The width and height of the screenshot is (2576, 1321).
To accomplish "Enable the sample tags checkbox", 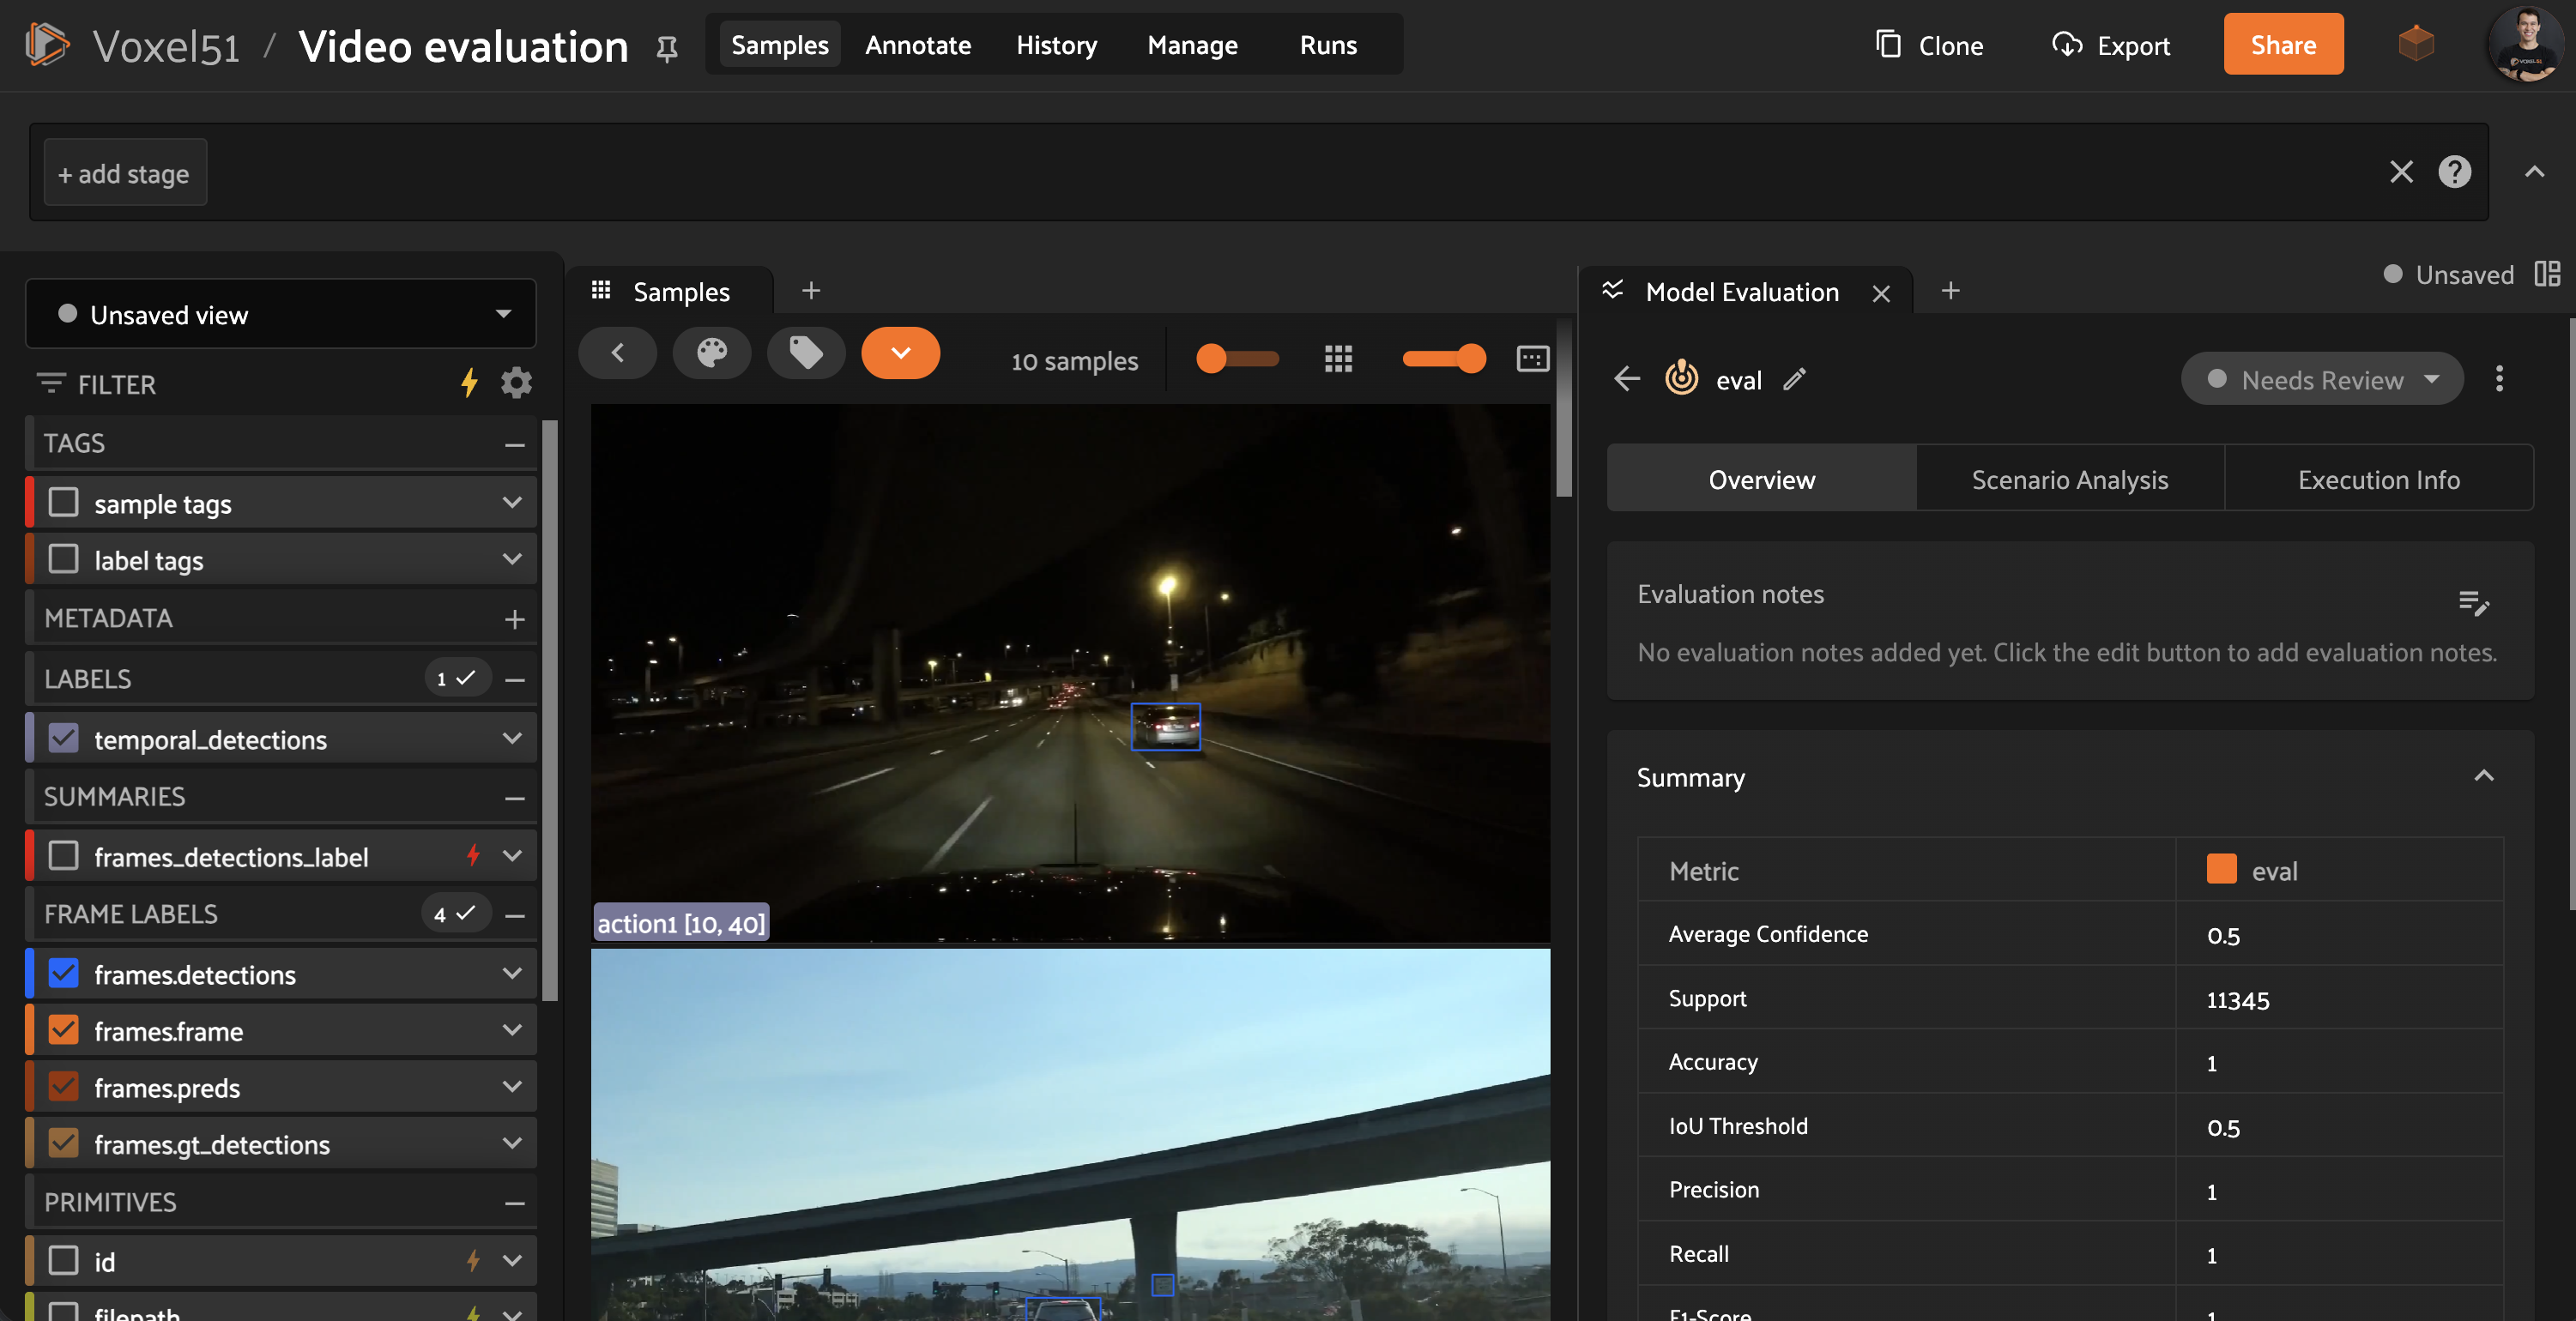I will [64, 502].
